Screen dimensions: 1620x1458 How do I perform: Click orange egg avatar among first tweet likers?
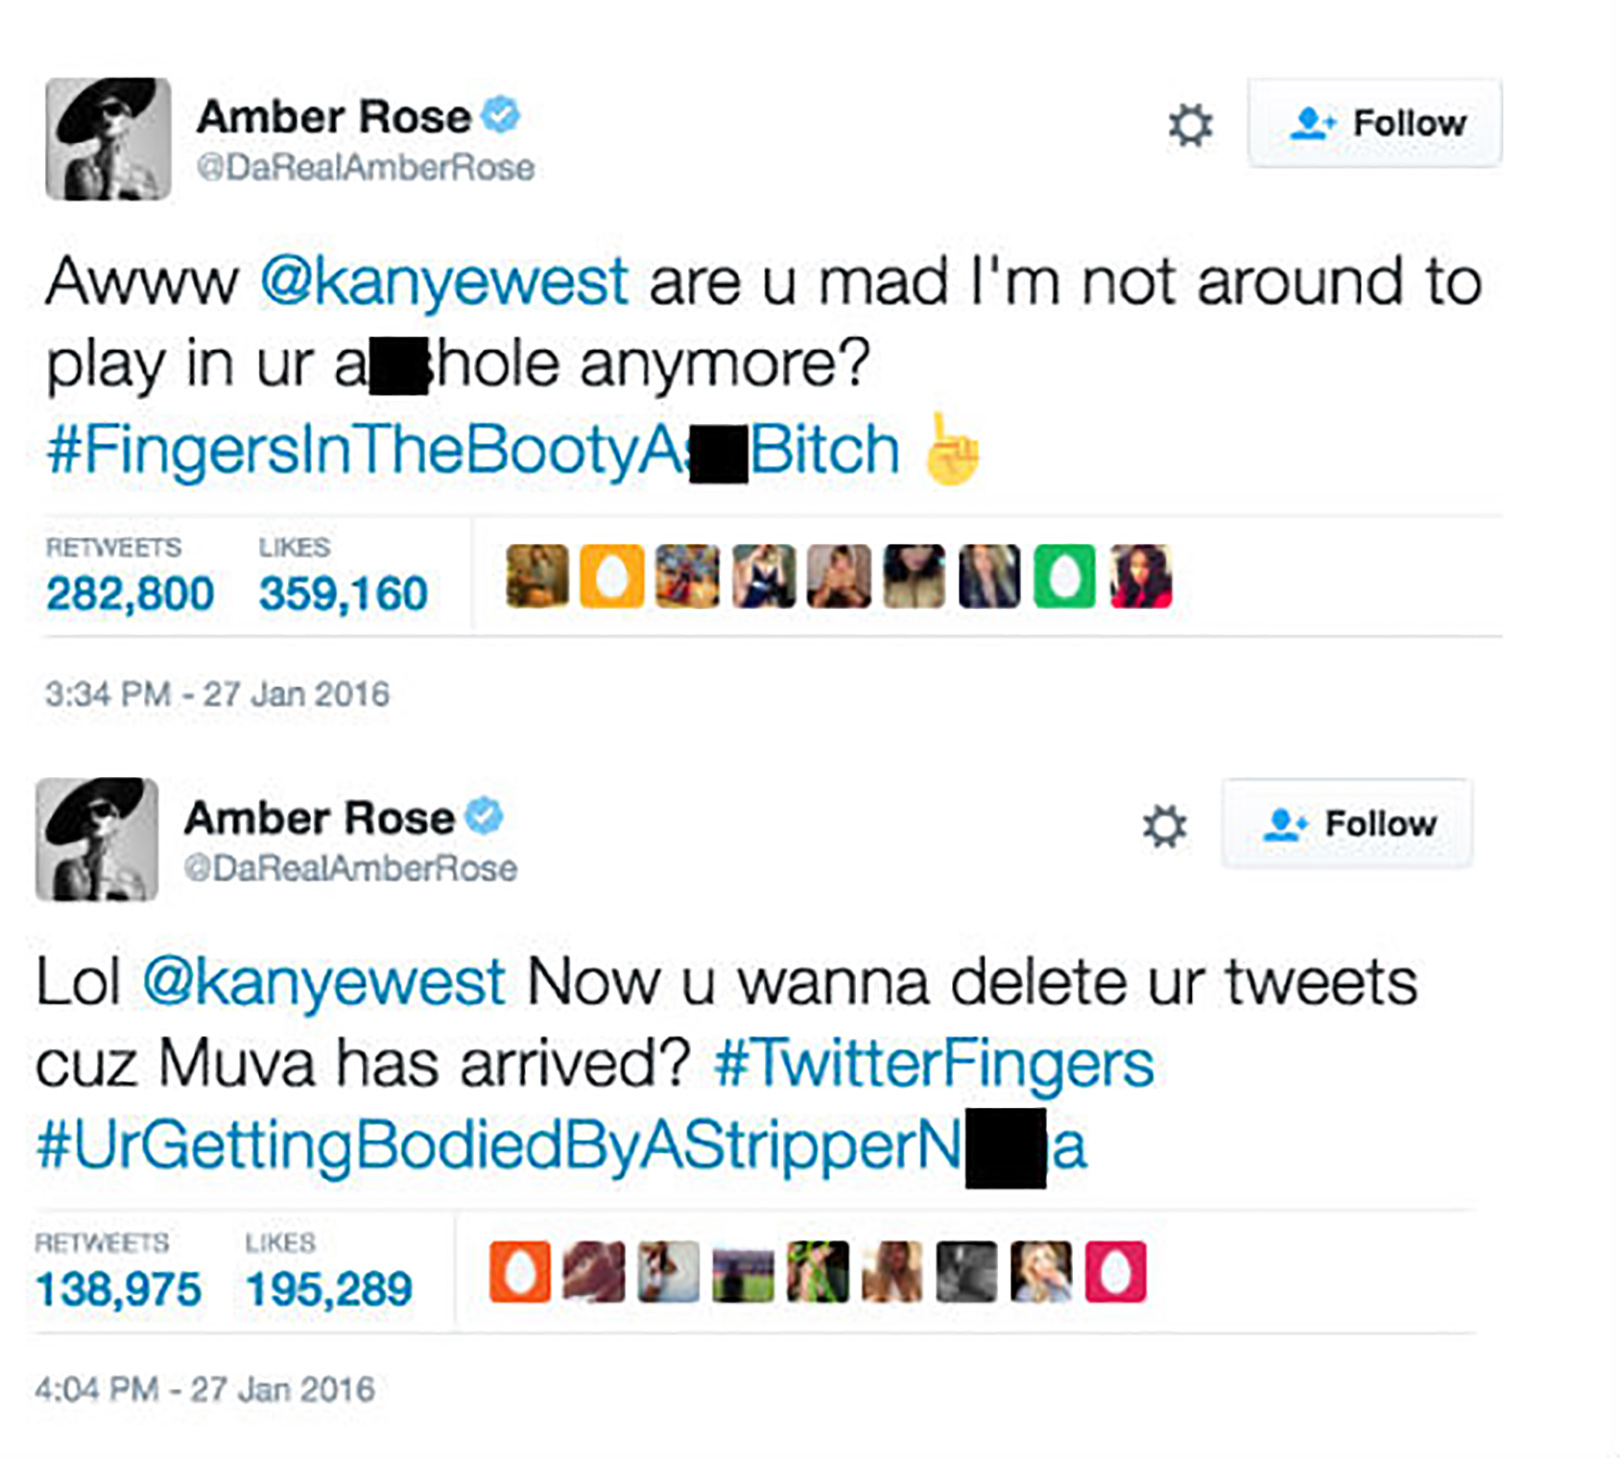pyautogui.click(x=612, y=576)
